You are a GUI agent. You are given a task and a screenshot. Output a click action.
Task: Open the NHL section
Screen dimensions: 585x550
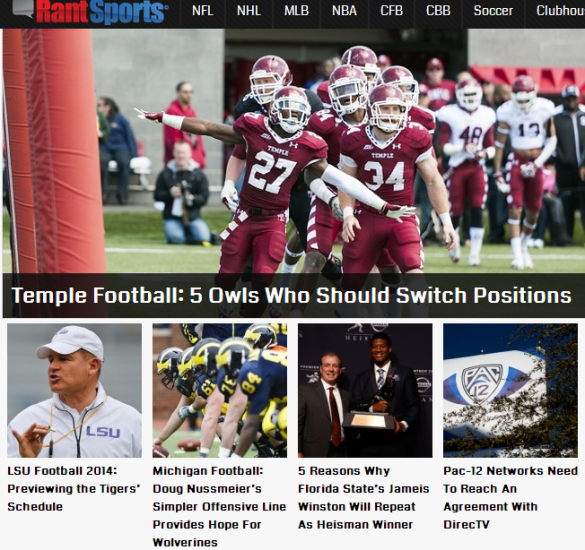point(249,11)
